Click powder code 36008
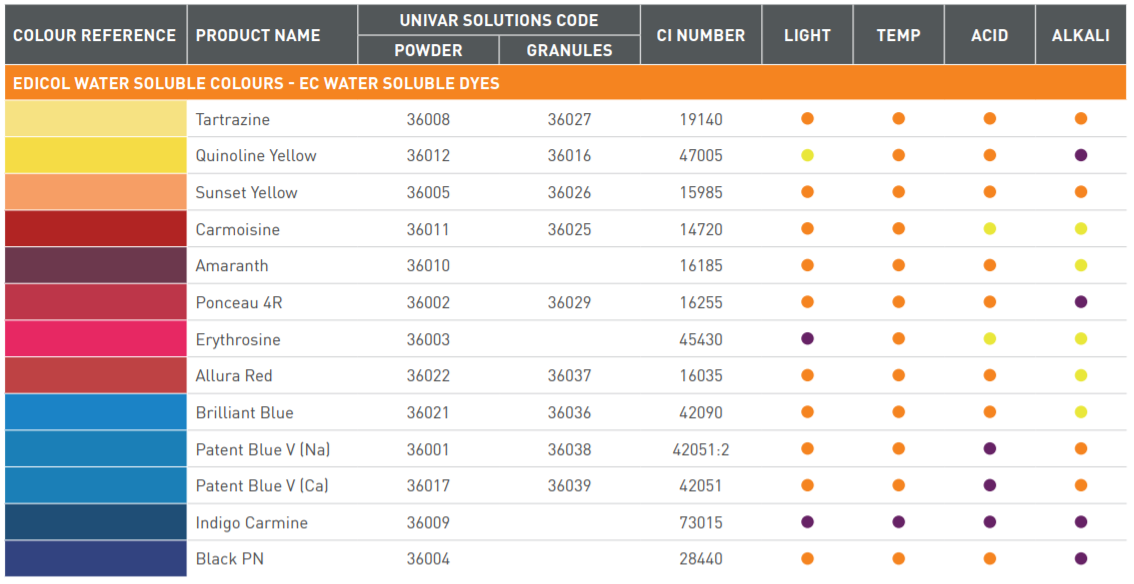The image size is (1134, 584). (428, 119)
